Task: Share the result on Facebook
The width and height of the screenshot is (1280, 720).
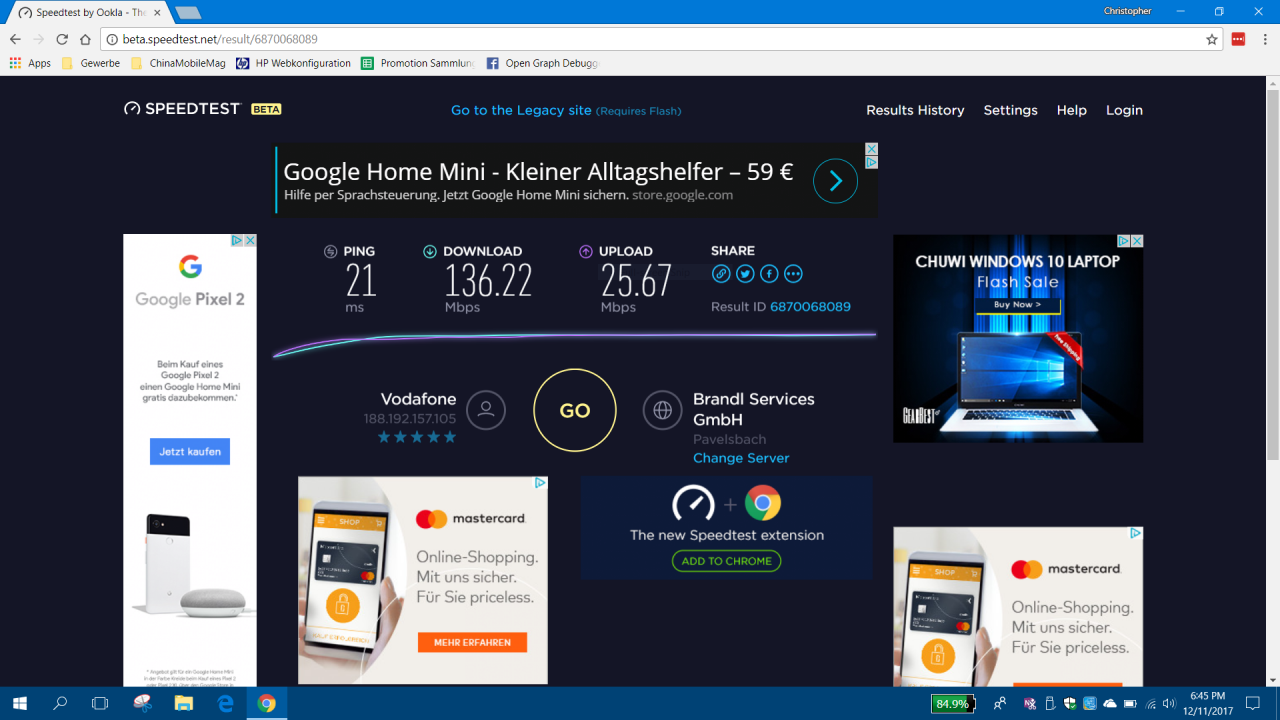Action: coord(769,273)
